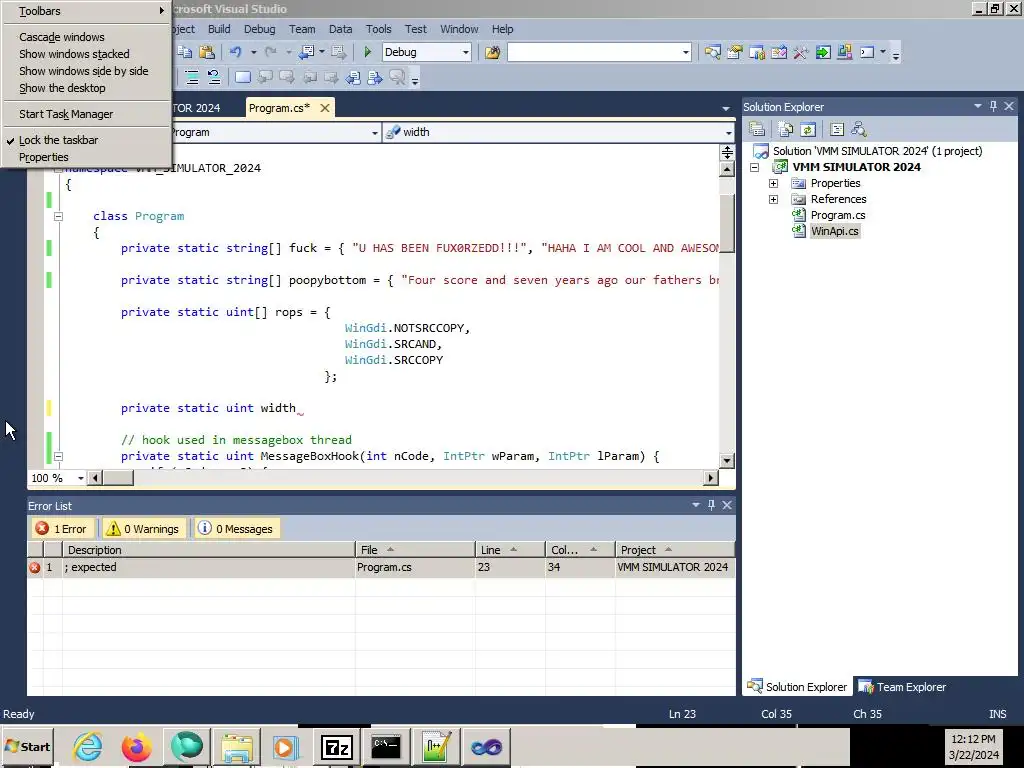
Task: Open the editor zoom 100 % dropdown
Action: (80, 478)
